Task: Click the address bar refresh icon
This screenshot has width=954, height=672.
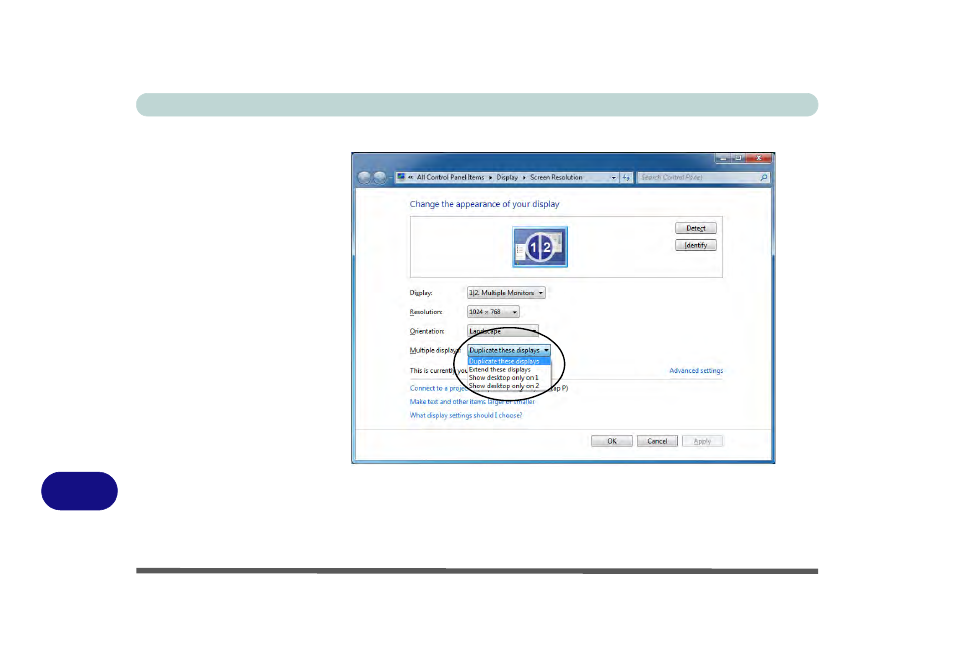Action: tap(626, 177)
